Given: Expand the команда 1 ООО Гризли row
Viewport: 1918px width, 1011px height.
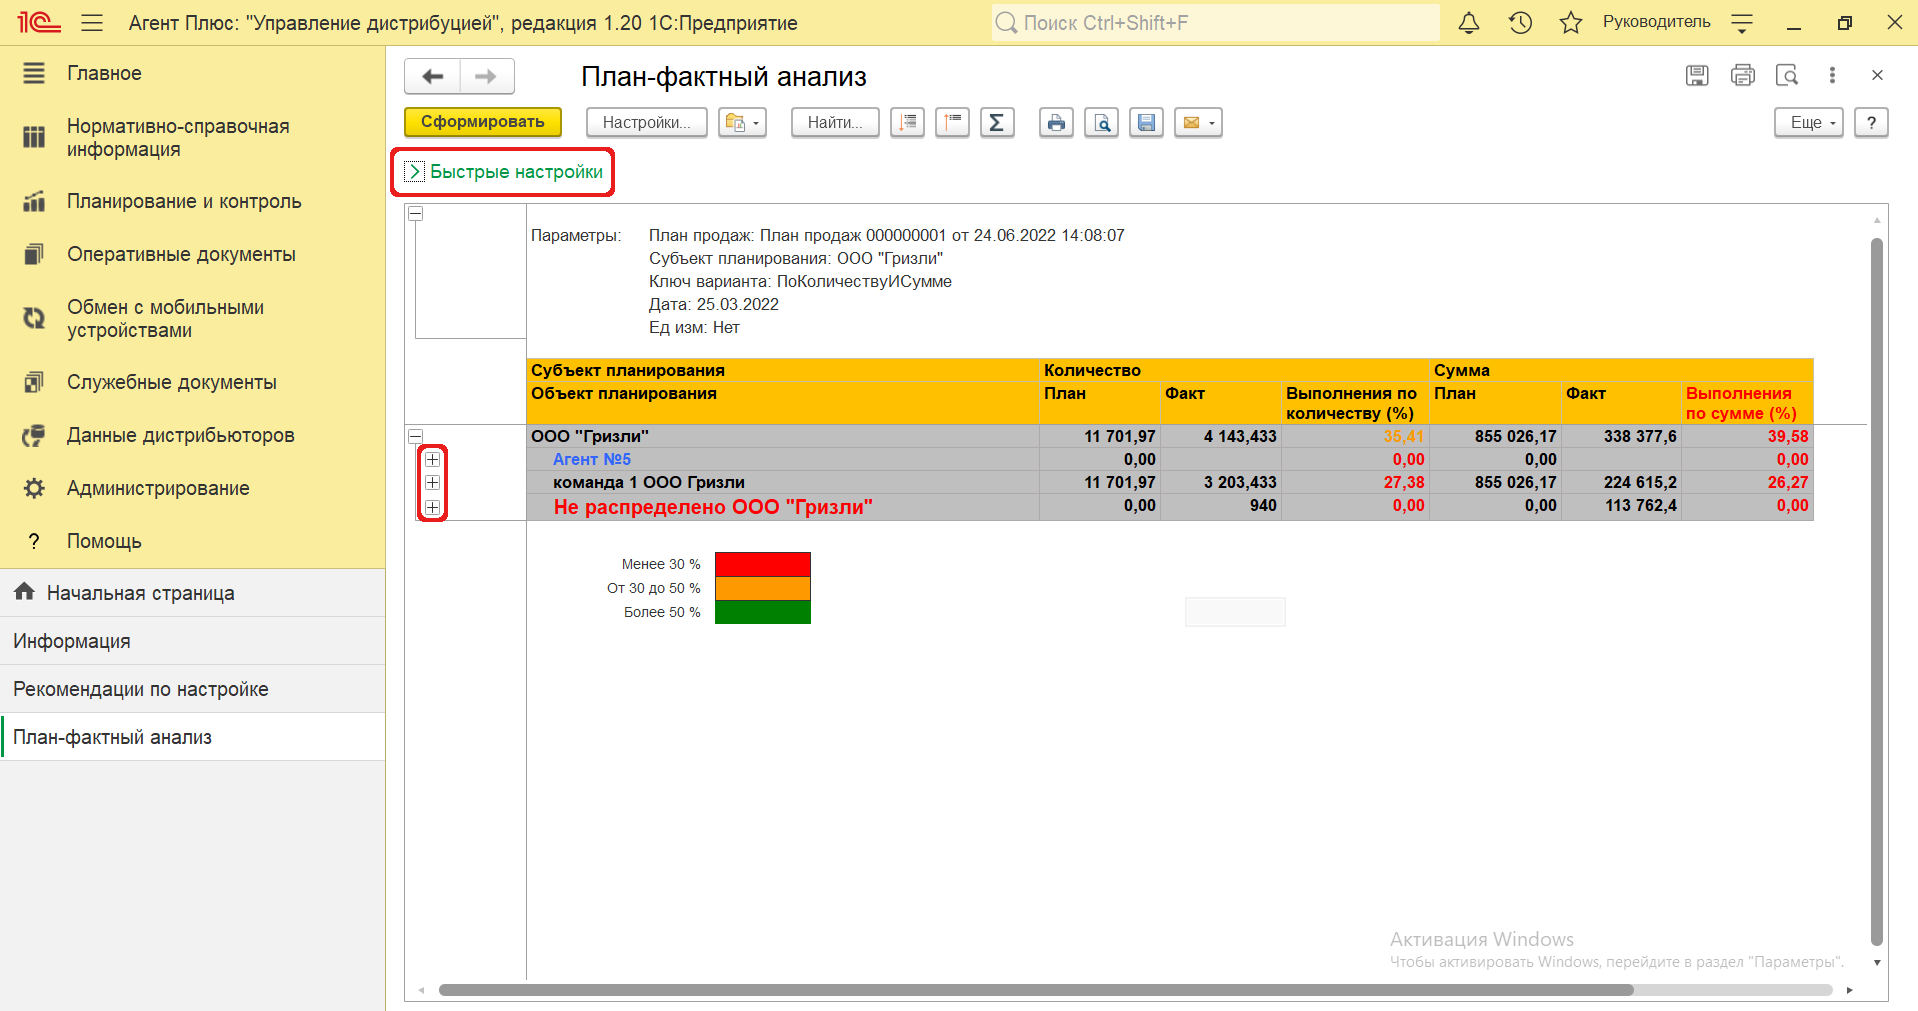Looking at the screenshot, I should coord(432,483).
